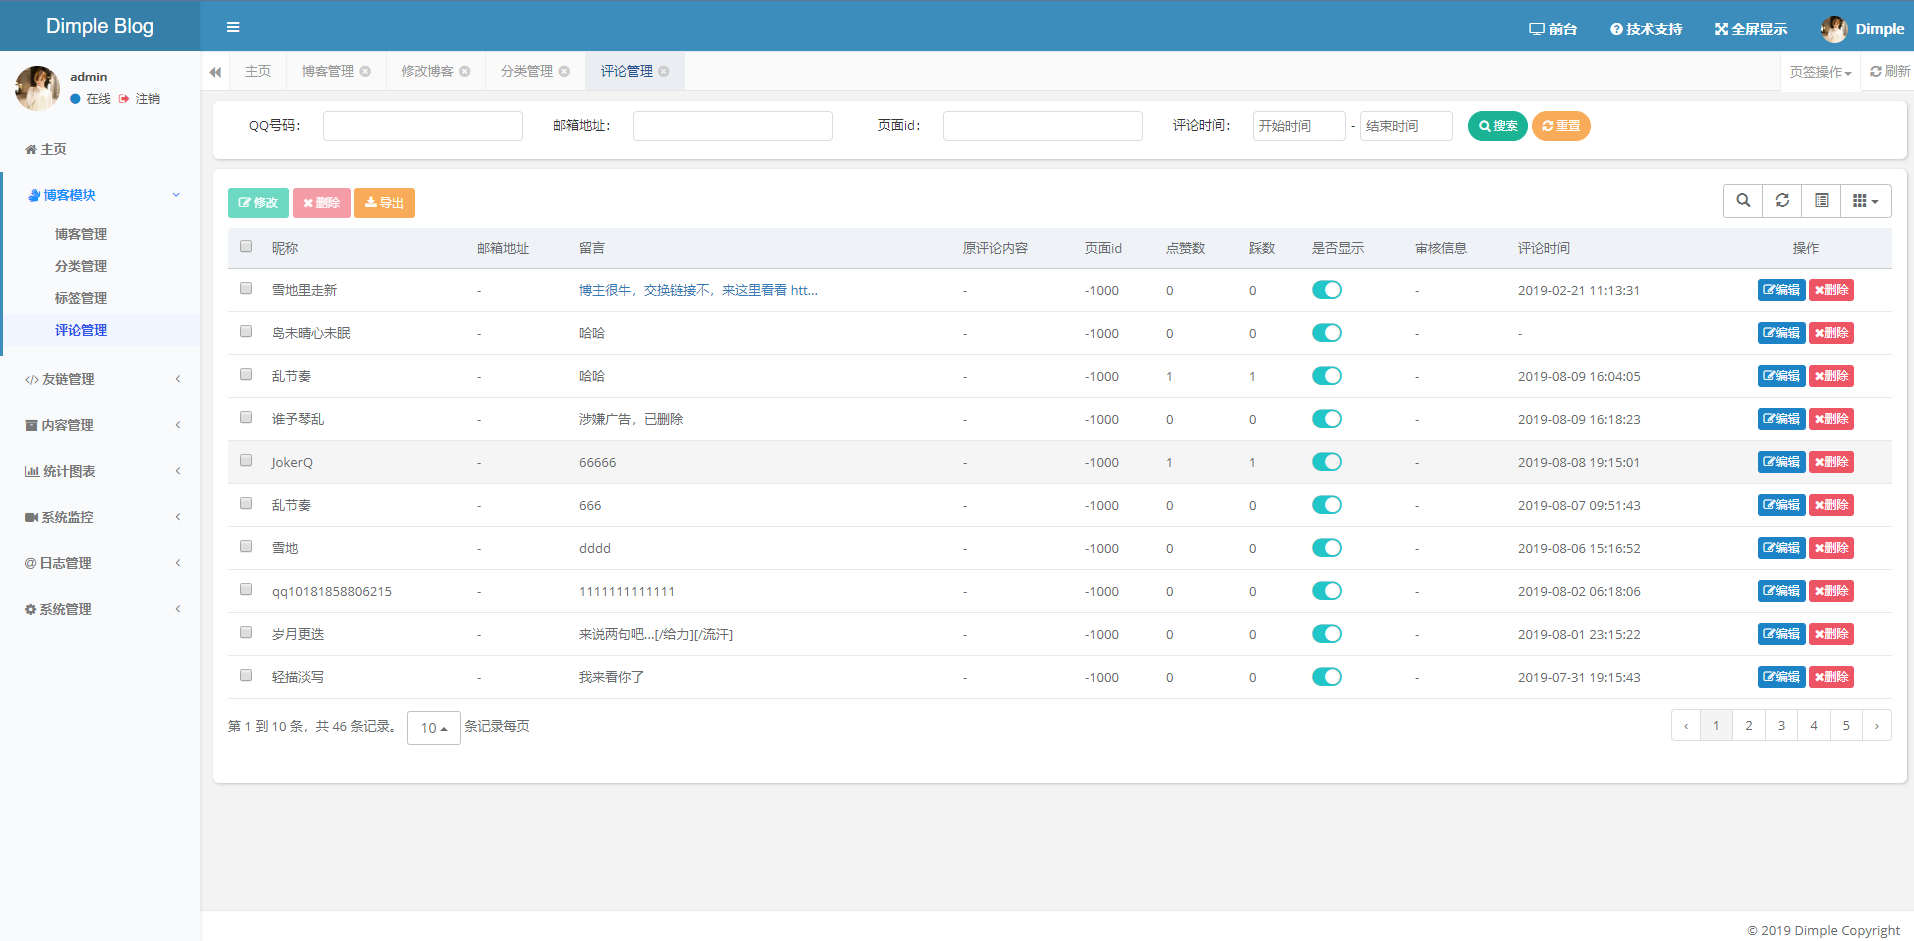The height and width of the screenshot is (941, 1914).
Task: Expand the 日志管理 sidebar menu
Action: [x=100, y=563]
